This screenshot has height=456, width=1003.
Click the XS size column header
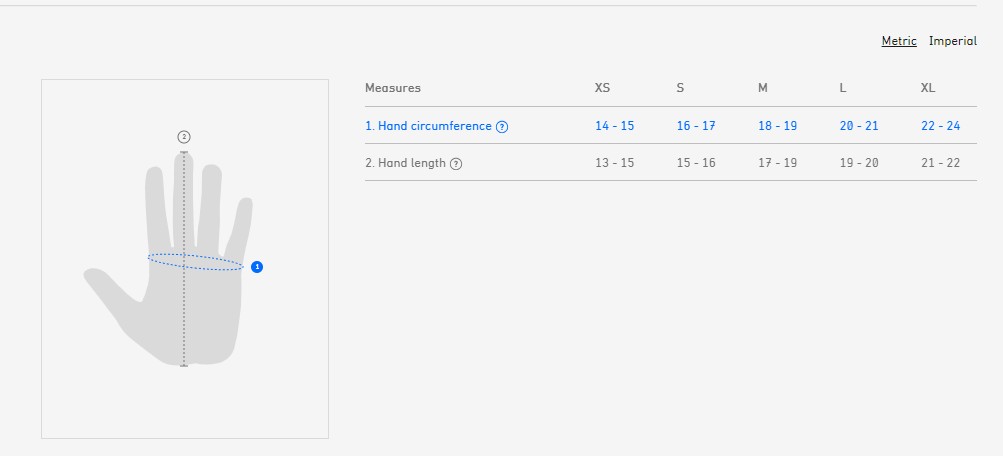(x=602, y=88)
